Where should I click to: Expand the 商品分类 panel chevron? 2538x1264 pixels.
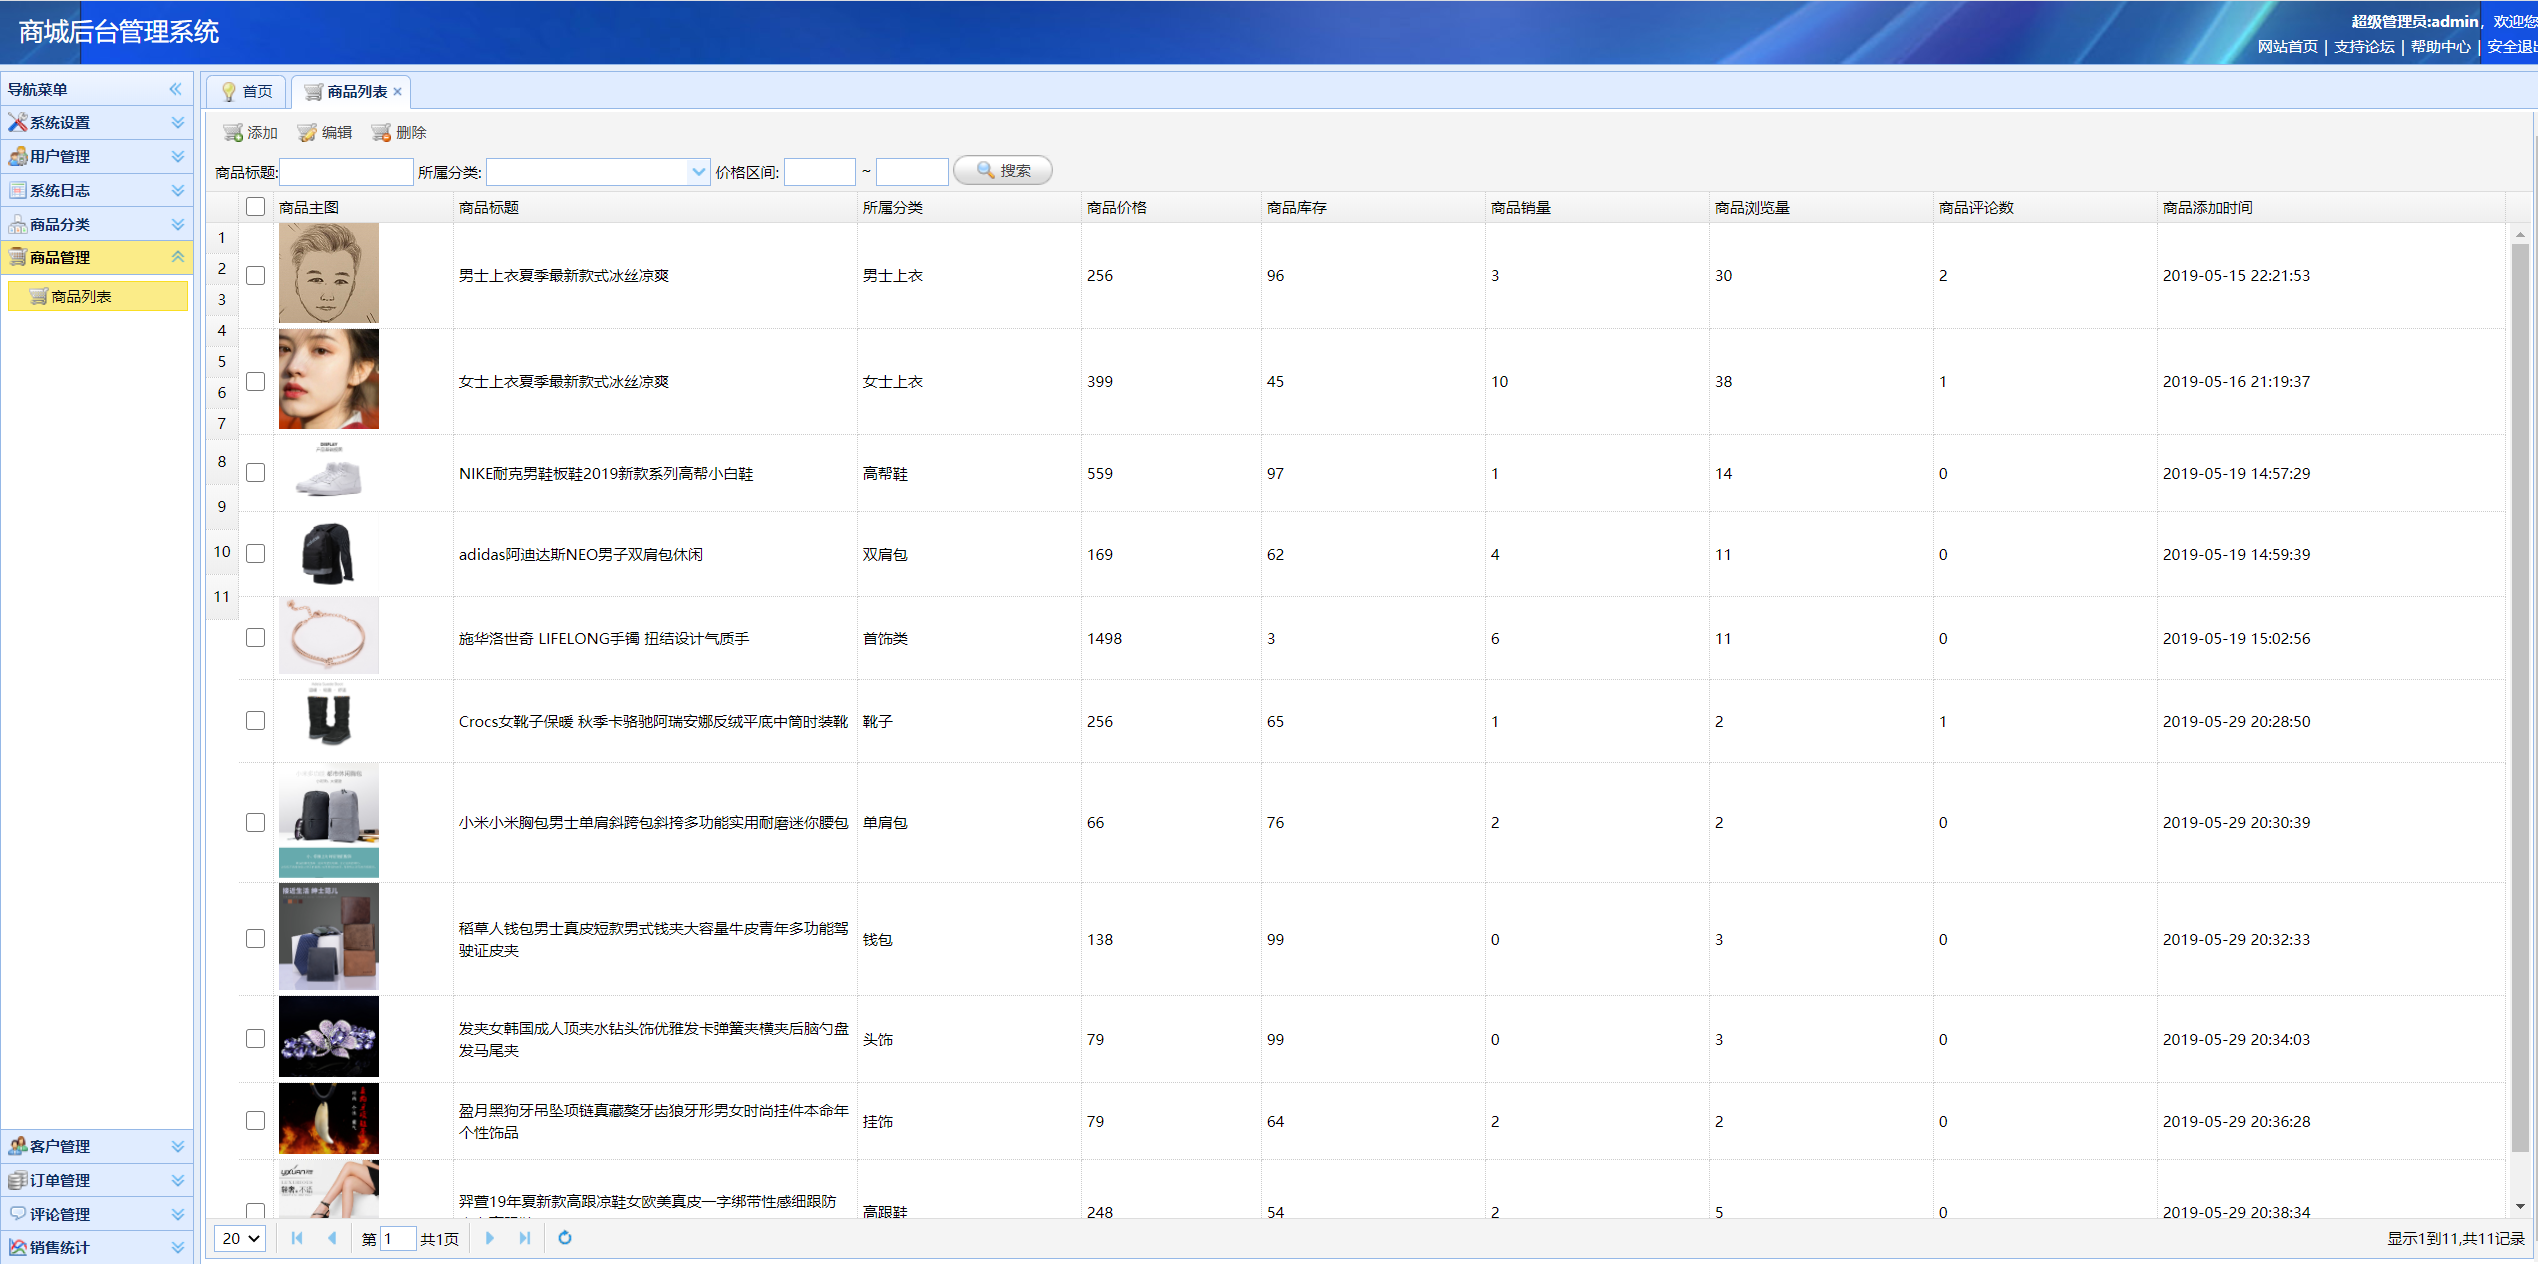(x=178, y=224)
